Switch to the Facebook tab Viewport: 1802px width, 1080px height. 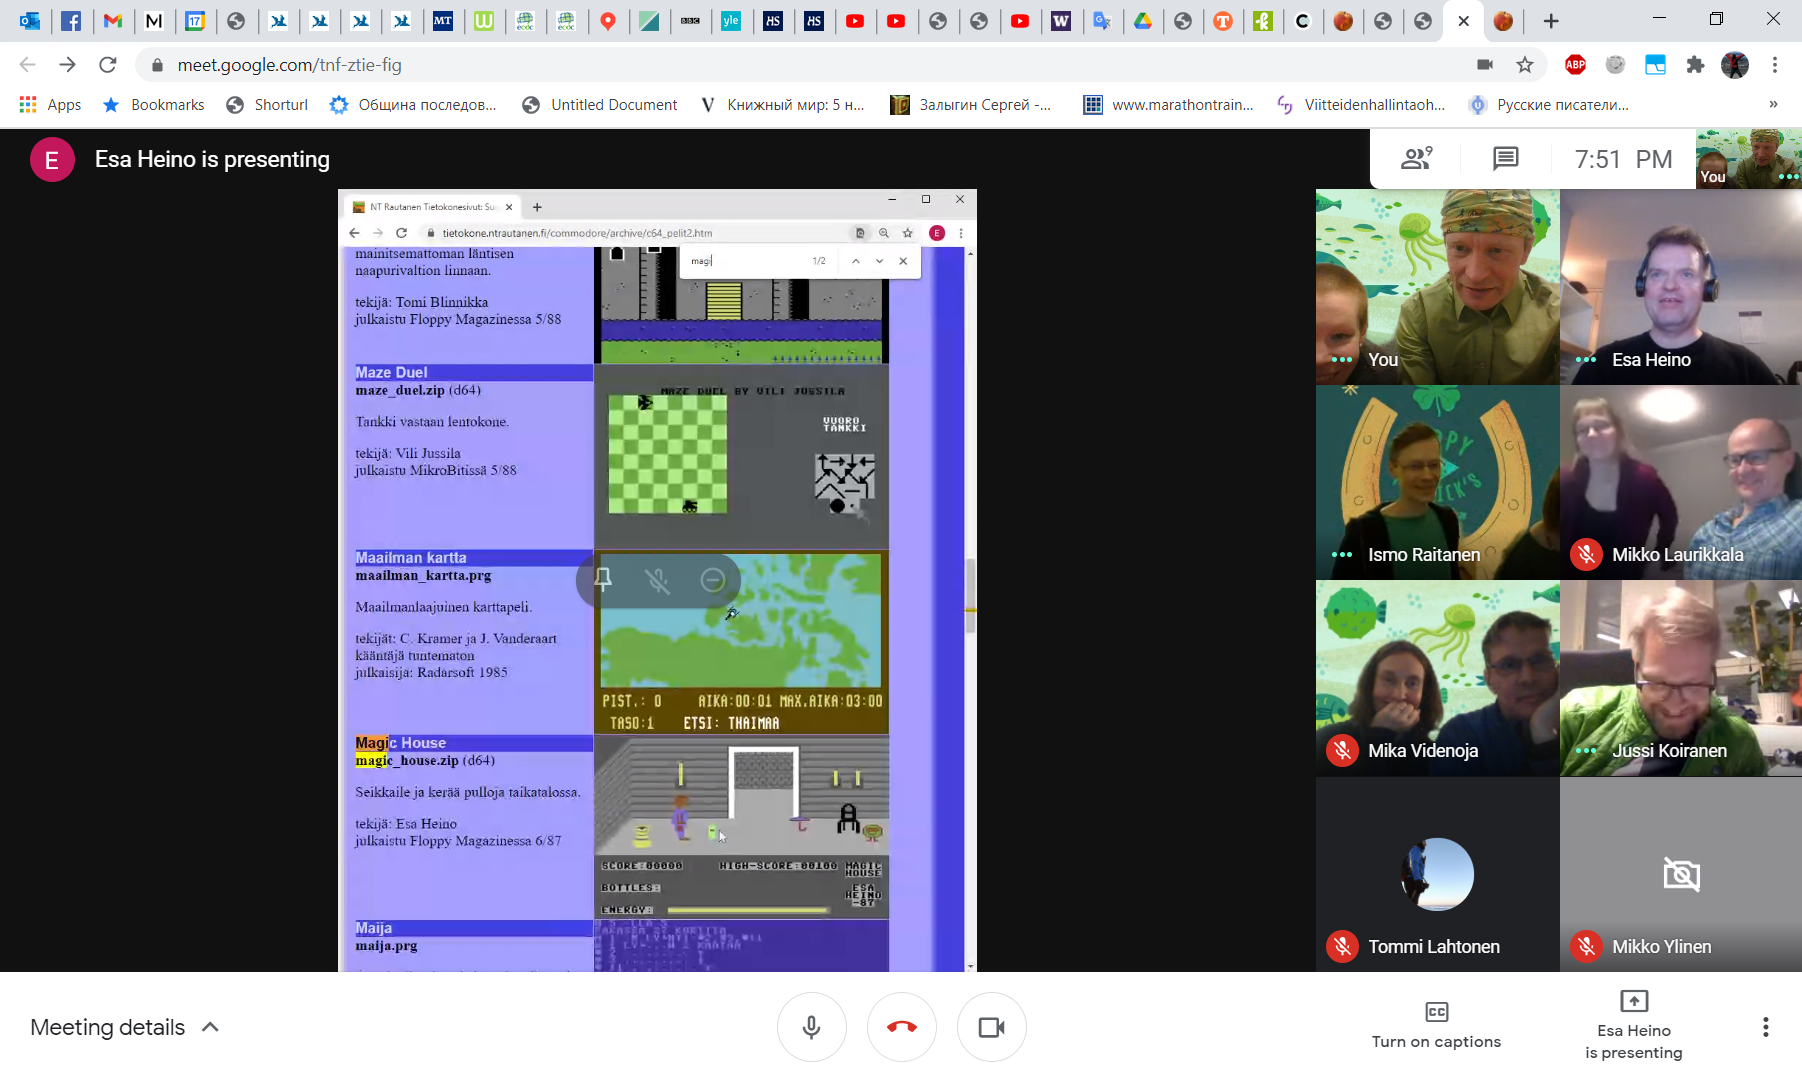71,21
